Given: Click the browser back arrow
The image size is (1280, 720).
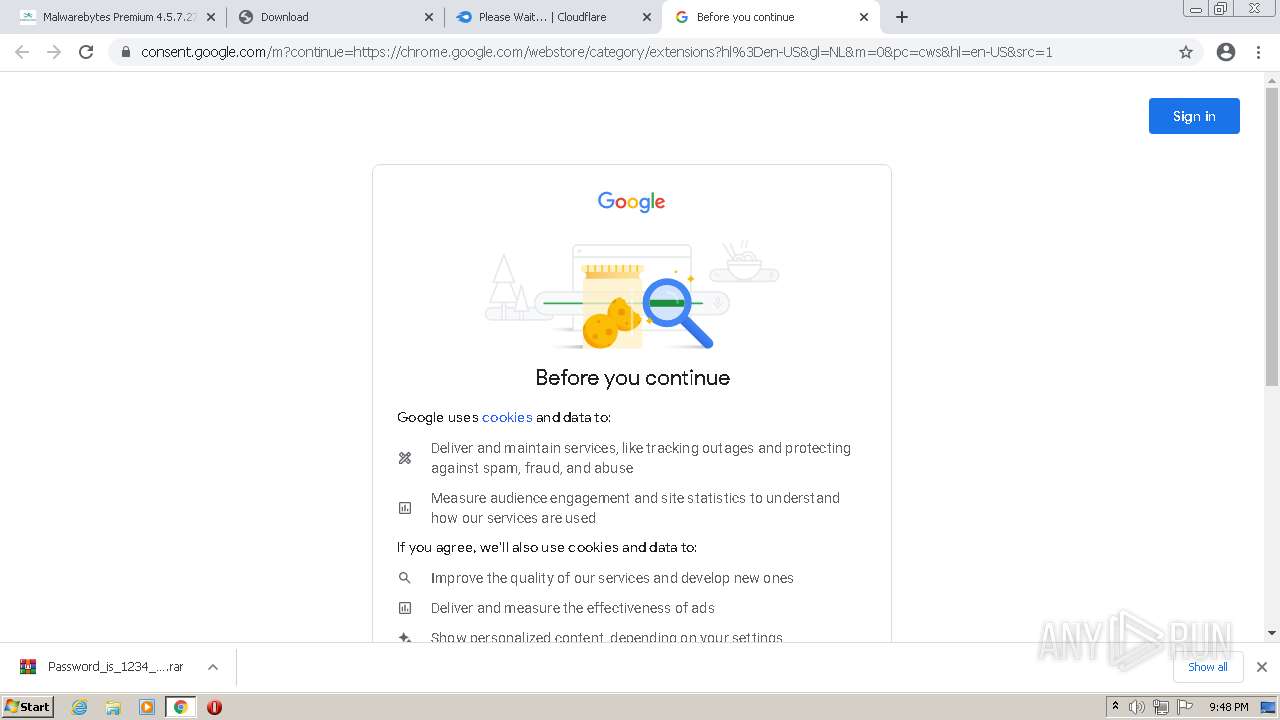Looking at the screenshot, I should 22,52.
